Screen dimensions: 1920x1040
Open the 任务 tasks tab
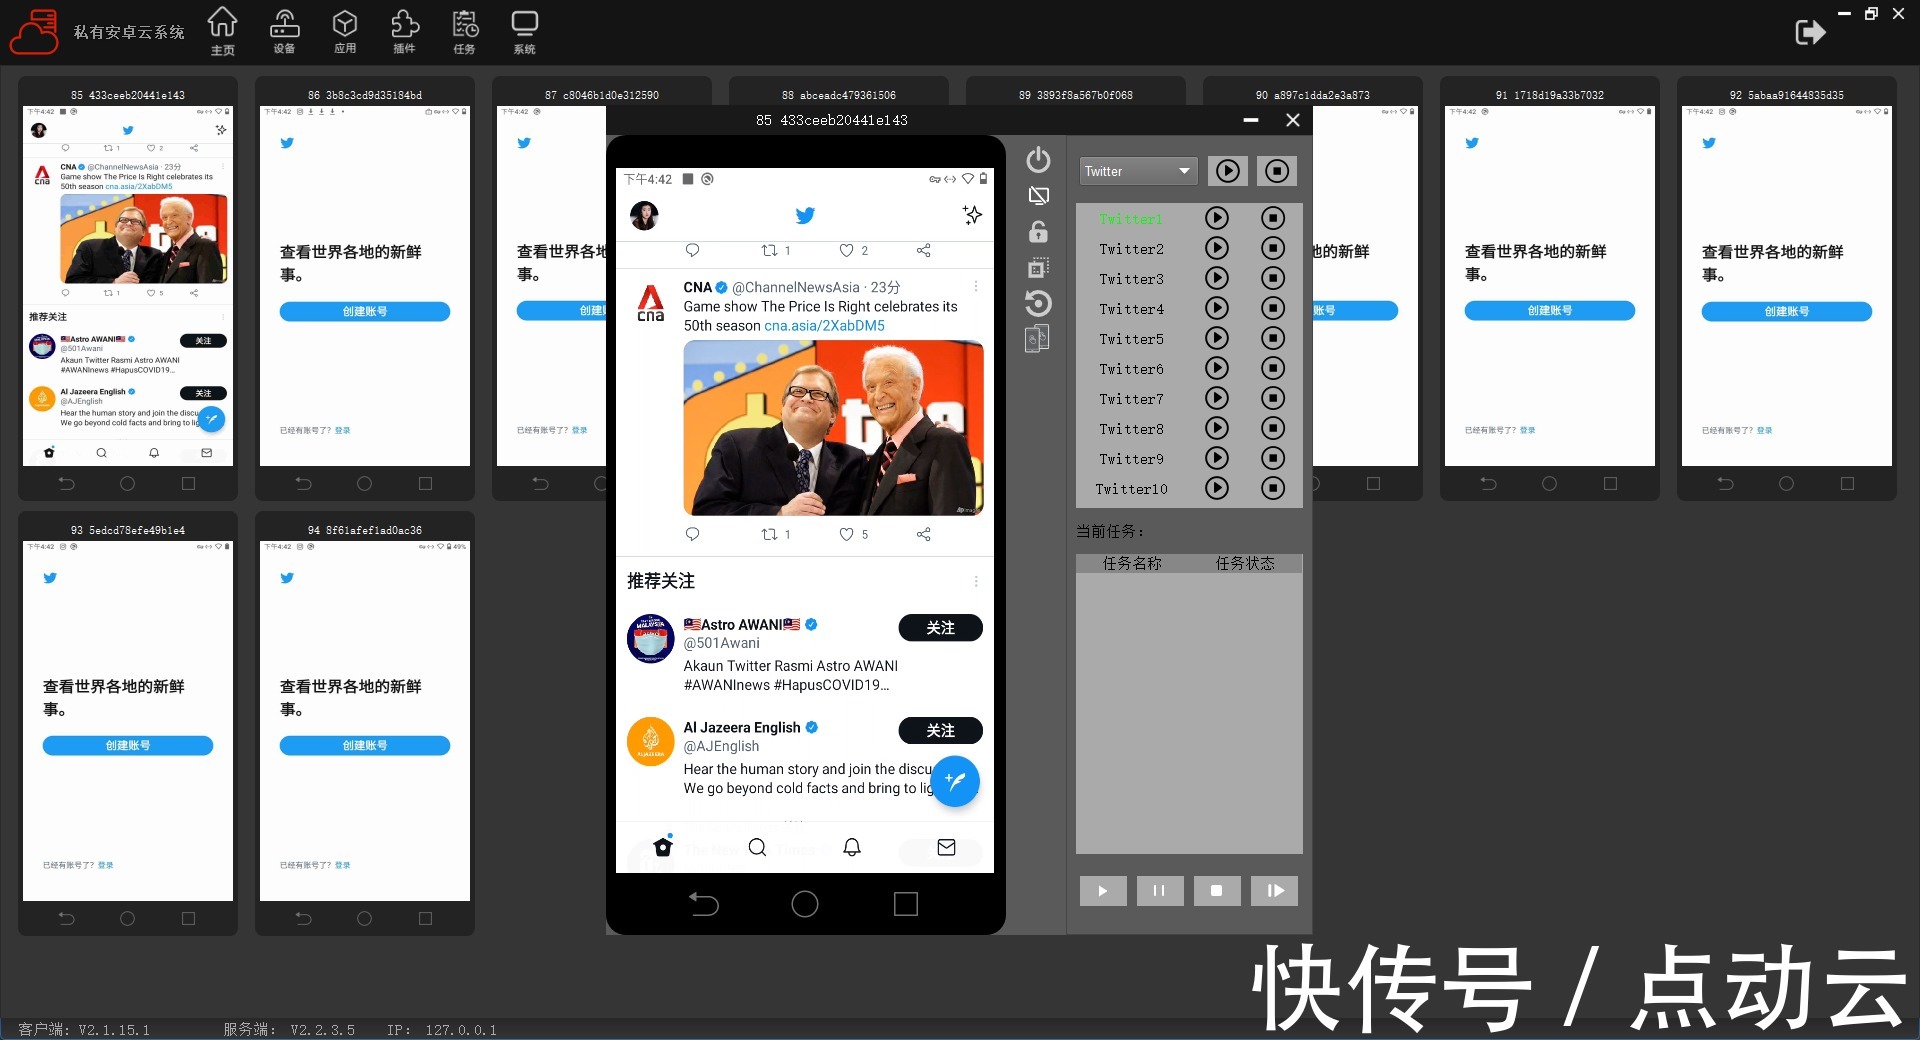465,31
